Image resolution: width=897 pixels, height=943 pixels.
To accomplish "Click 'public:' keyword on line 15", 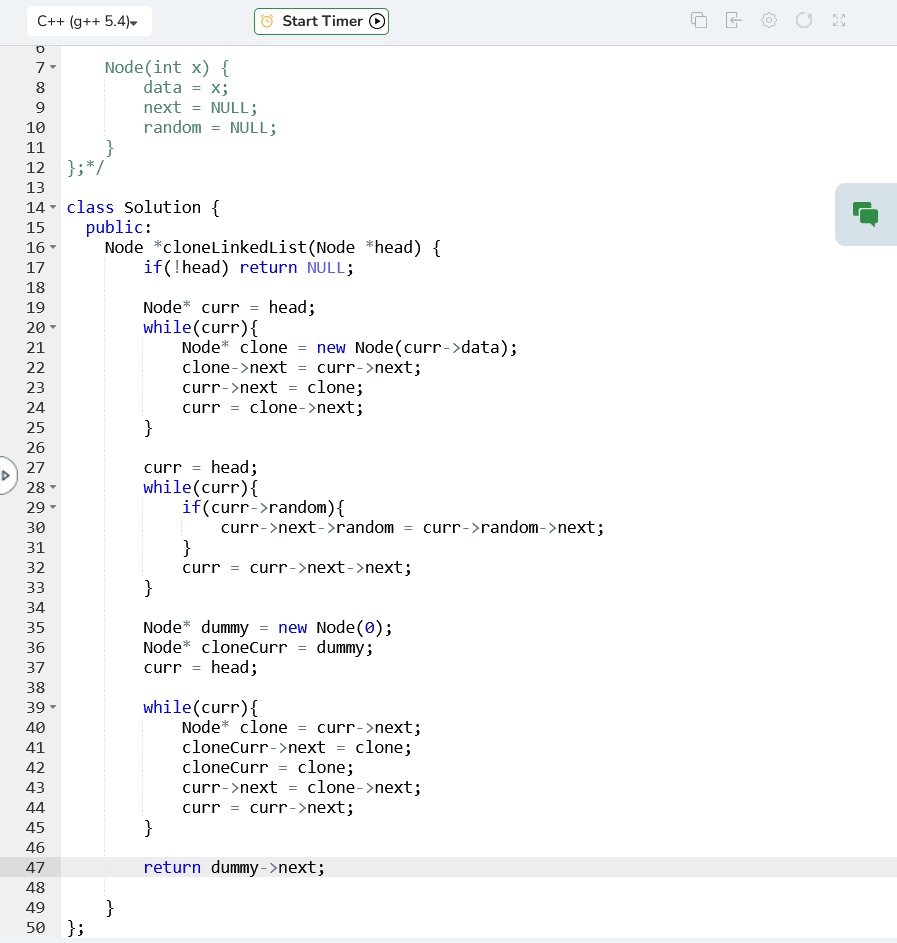I will pos(118,227).
